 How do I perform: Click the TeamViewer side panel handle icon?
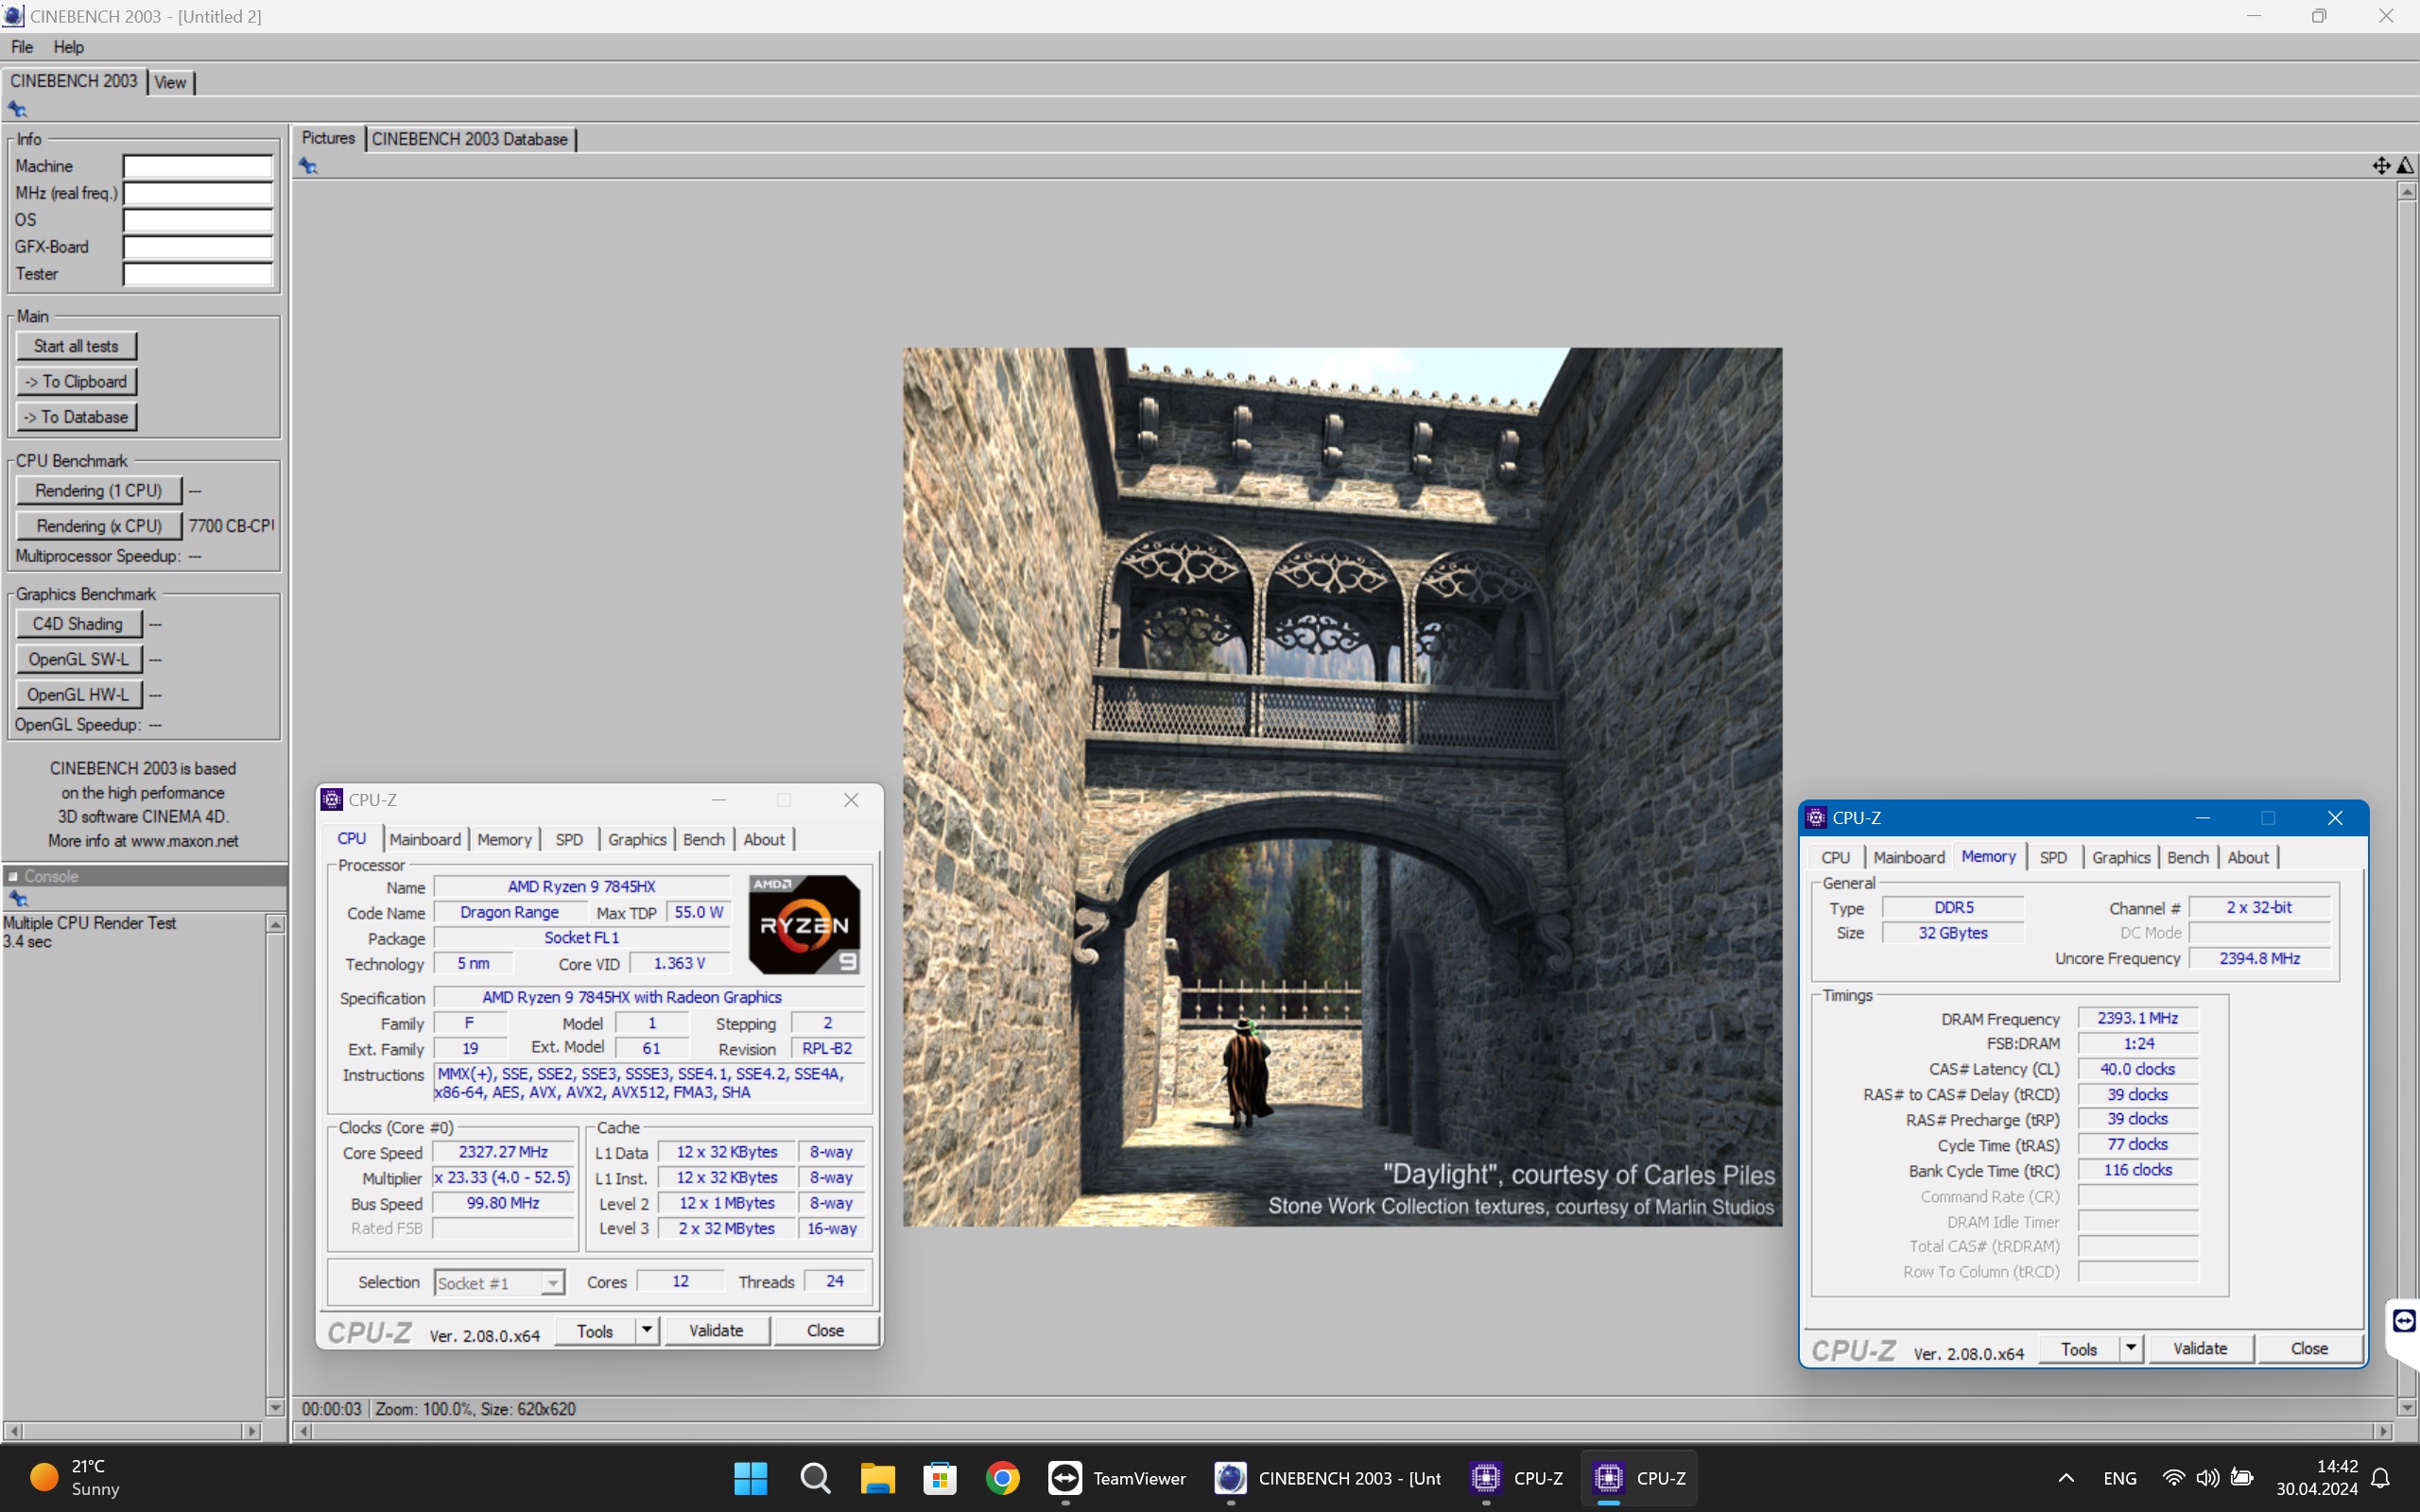[x=2404, y=1321]
